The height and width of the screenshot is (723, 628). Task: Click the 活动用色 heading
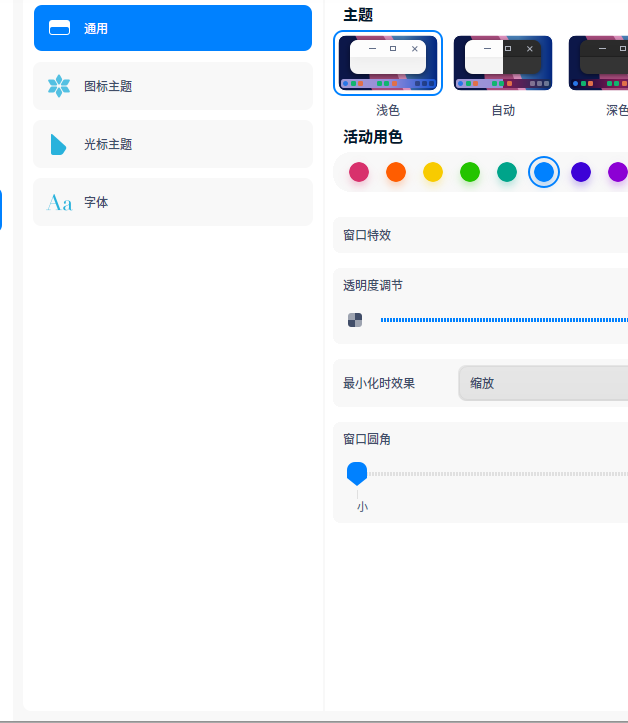pos(373,137)
